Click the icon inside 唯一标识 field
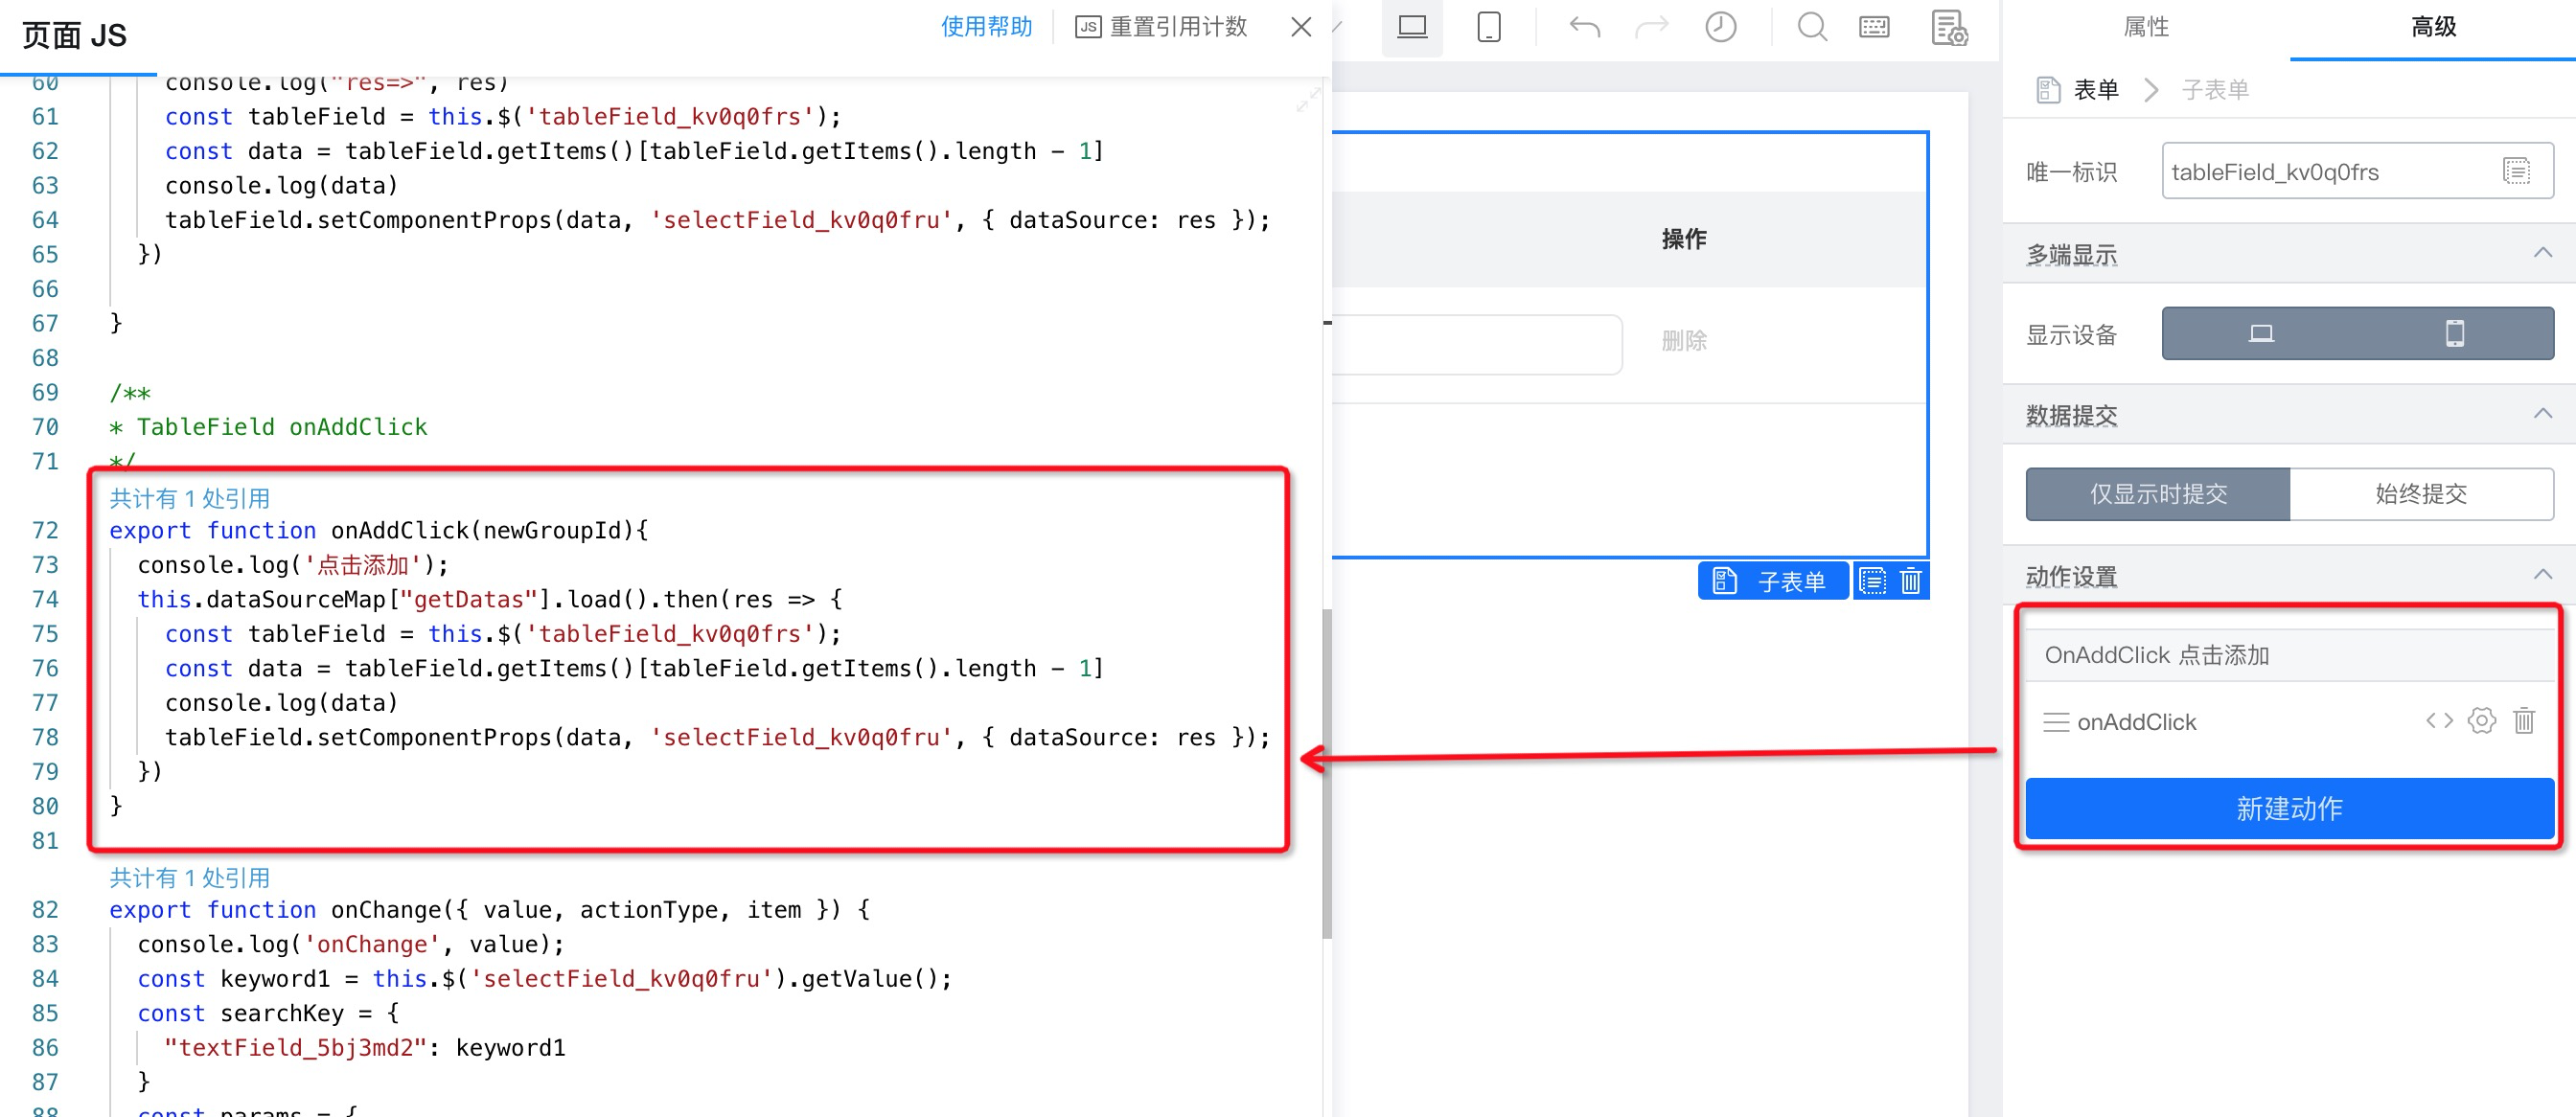The image size is (2576, 1117). pos(2516,171)
